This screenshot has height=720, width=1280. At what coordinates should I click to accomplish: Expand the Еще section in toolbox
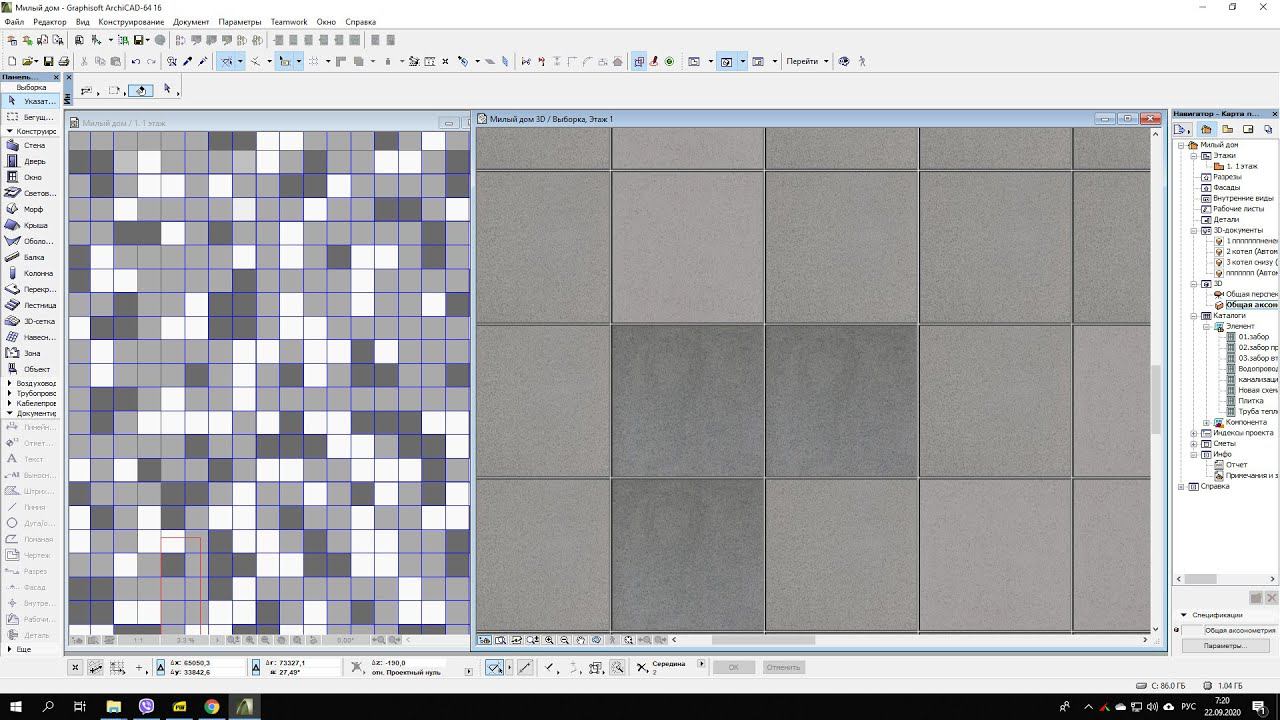9,649
